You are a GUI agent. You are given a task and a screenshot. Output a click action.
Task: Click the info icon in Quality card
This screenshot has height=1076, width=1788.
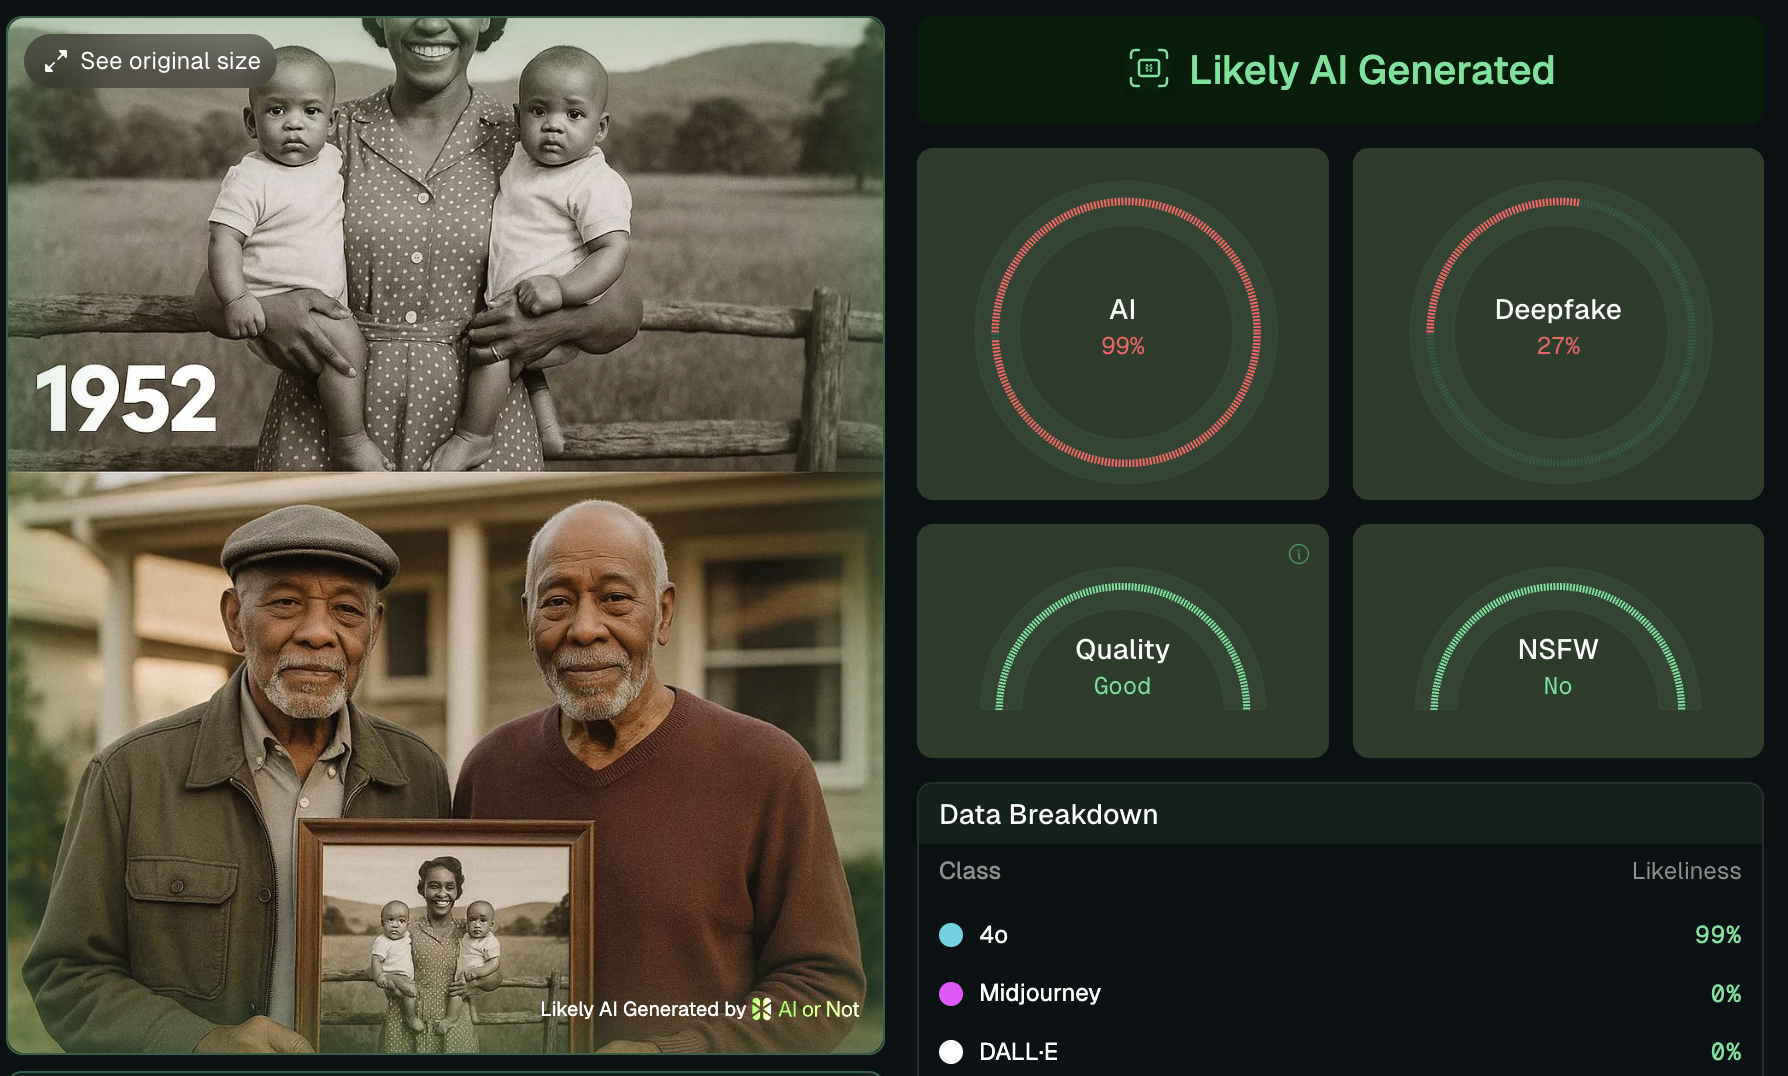coord(1298,554)
